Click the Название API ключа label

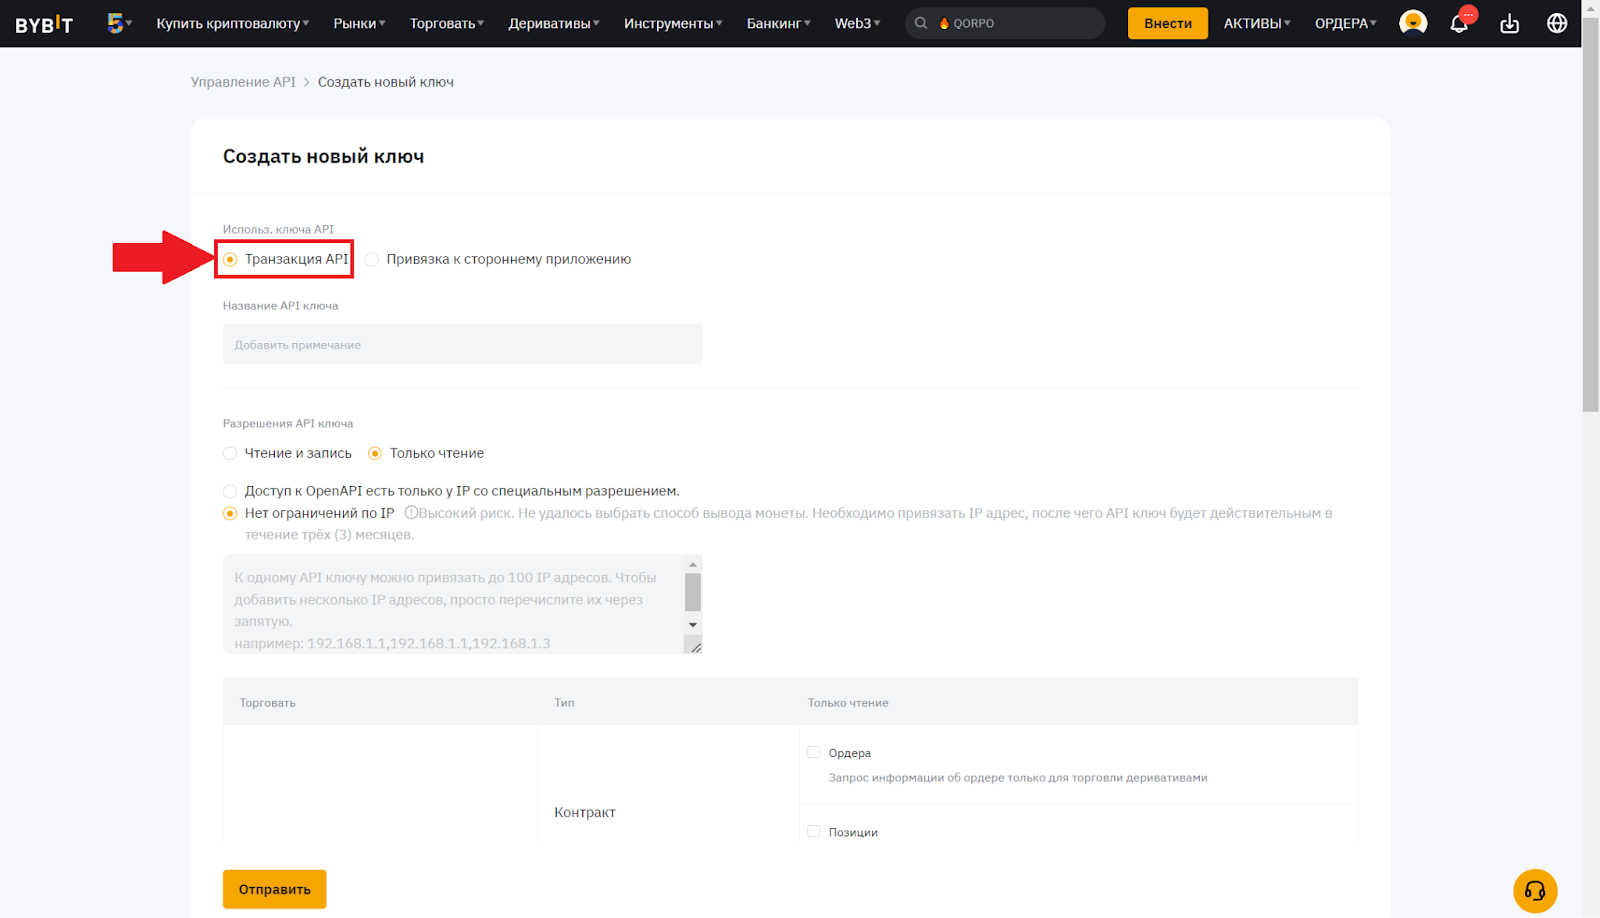coord(281,306)
